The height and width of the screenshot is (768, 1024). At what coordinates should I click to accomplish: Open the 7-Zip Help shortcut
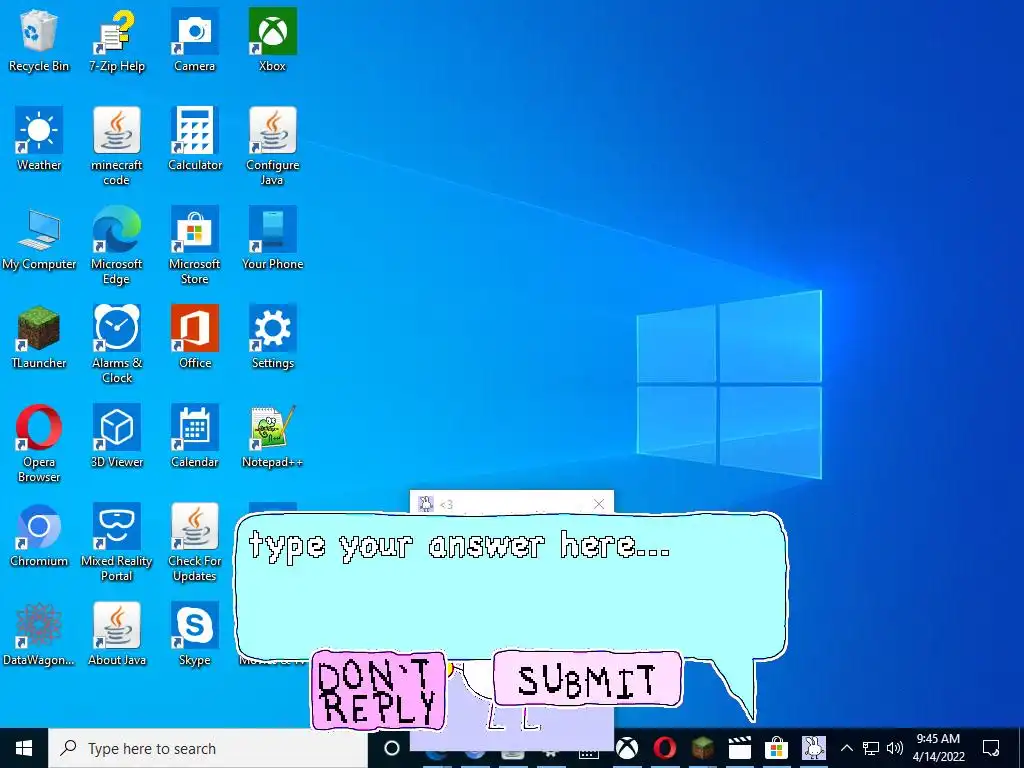point(117,40)
